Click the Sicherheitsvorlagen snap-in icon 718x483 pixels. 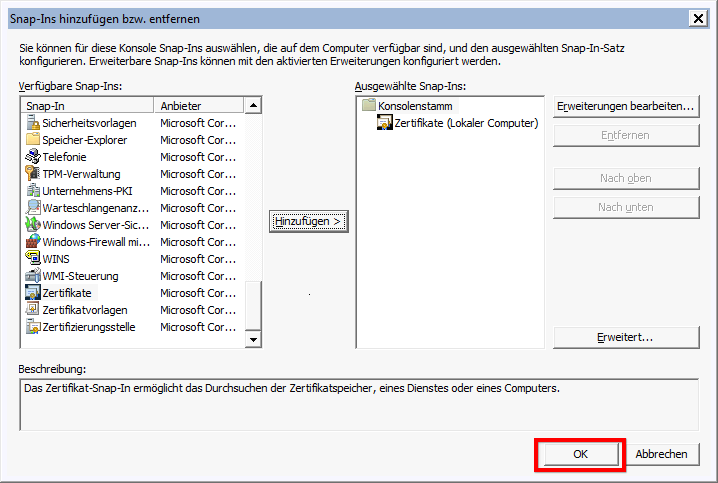[x=33, y=123]
